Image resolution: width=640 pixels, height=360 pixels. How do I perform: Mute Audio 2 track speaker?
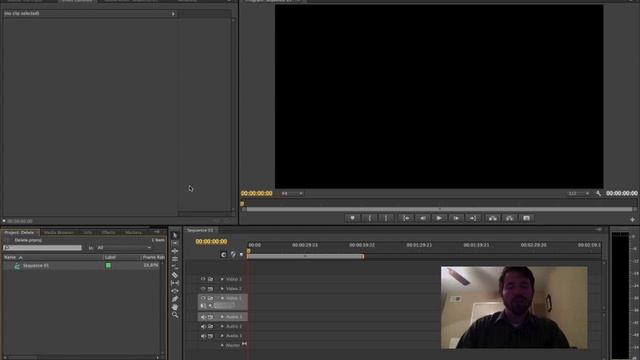tap(203, 327)
